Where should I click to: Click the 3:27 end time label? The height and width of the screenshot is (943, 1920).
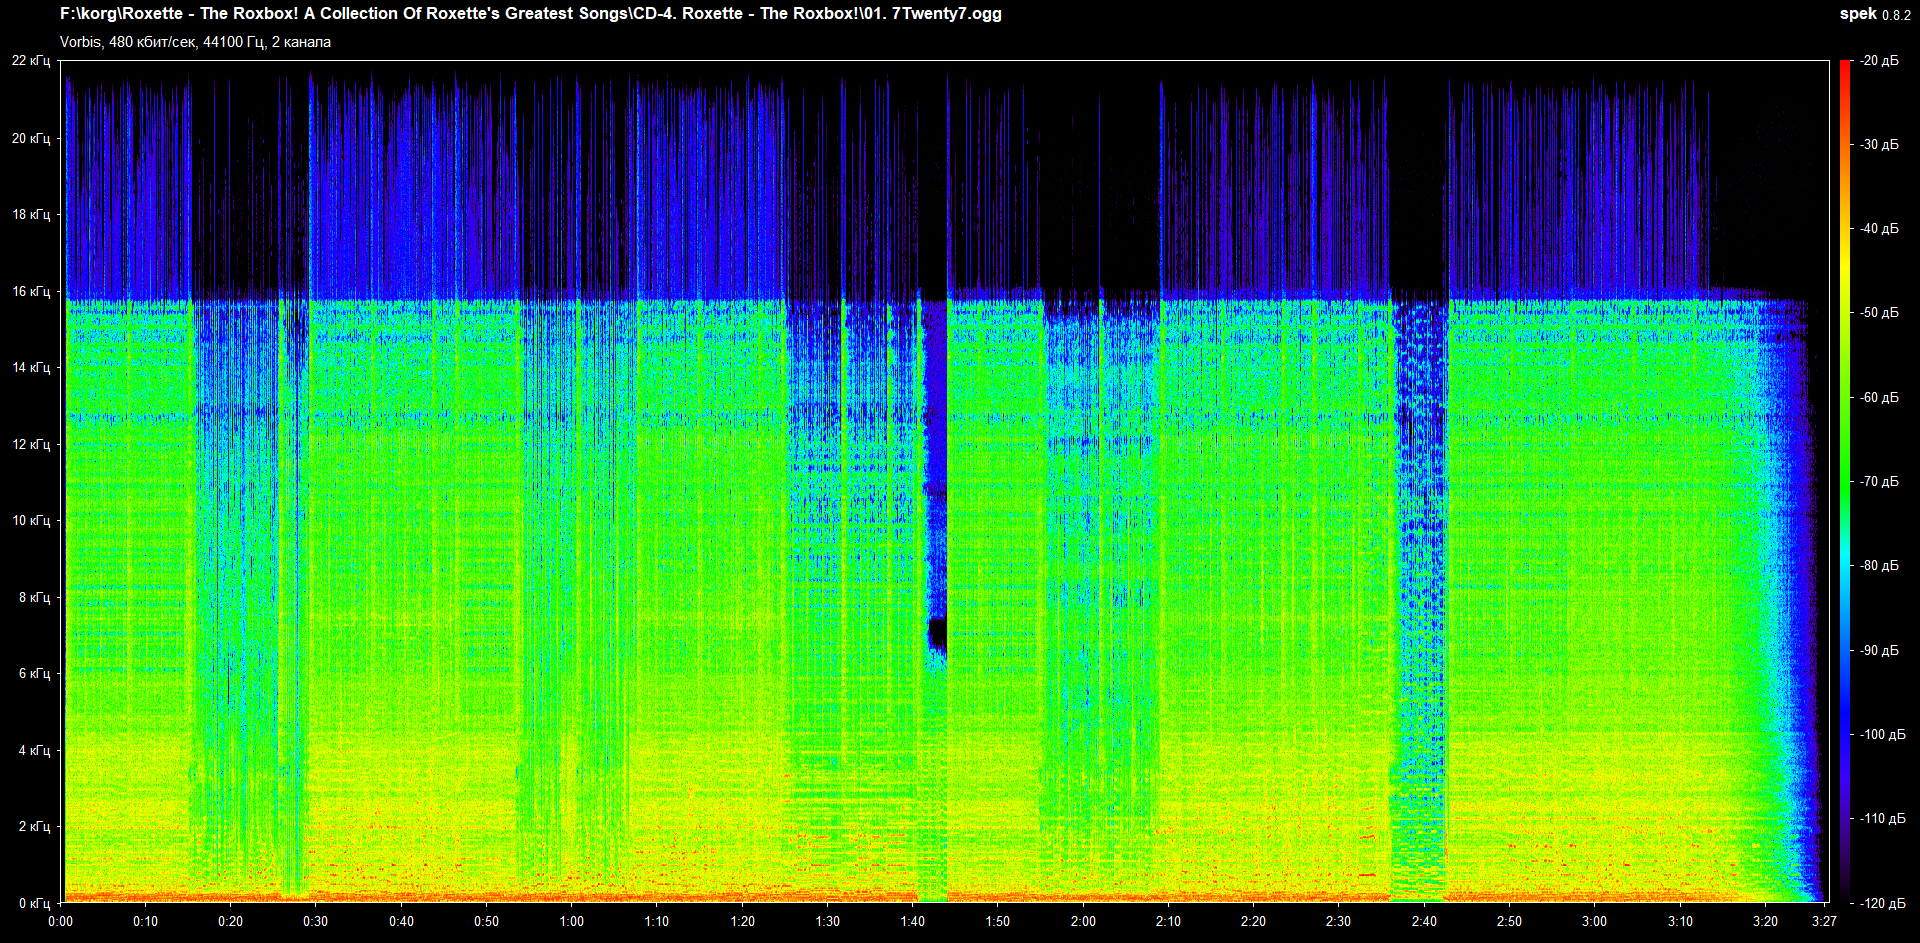(1824, 921)
